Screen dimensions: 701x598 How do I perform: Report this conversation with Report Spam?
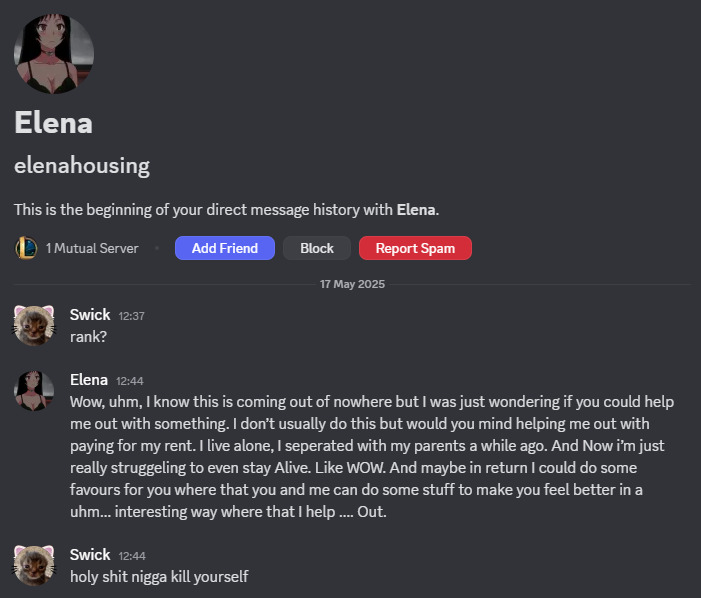click(x=415, y=248)
